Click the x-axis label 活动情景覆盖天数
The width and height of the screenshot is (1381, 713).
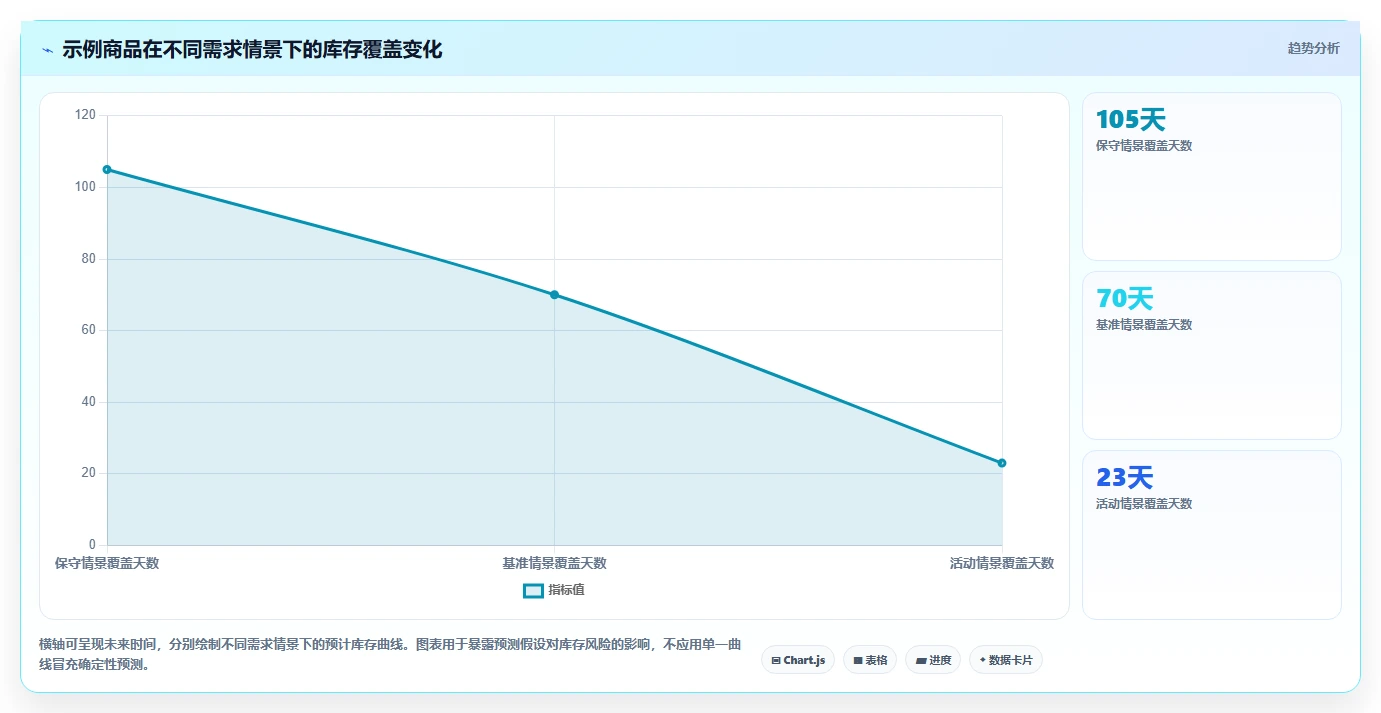coord(1002,563)
